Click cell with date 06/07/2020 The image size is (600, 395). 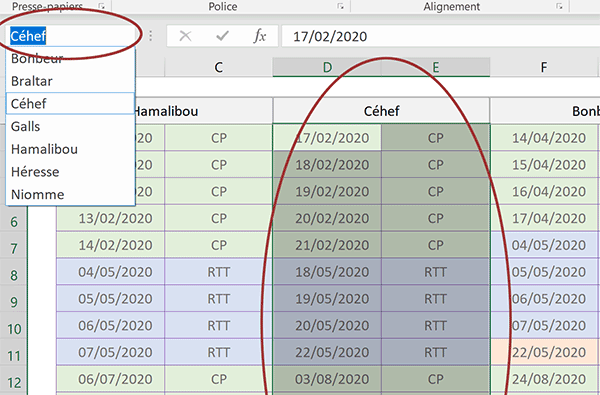[111, 379]
